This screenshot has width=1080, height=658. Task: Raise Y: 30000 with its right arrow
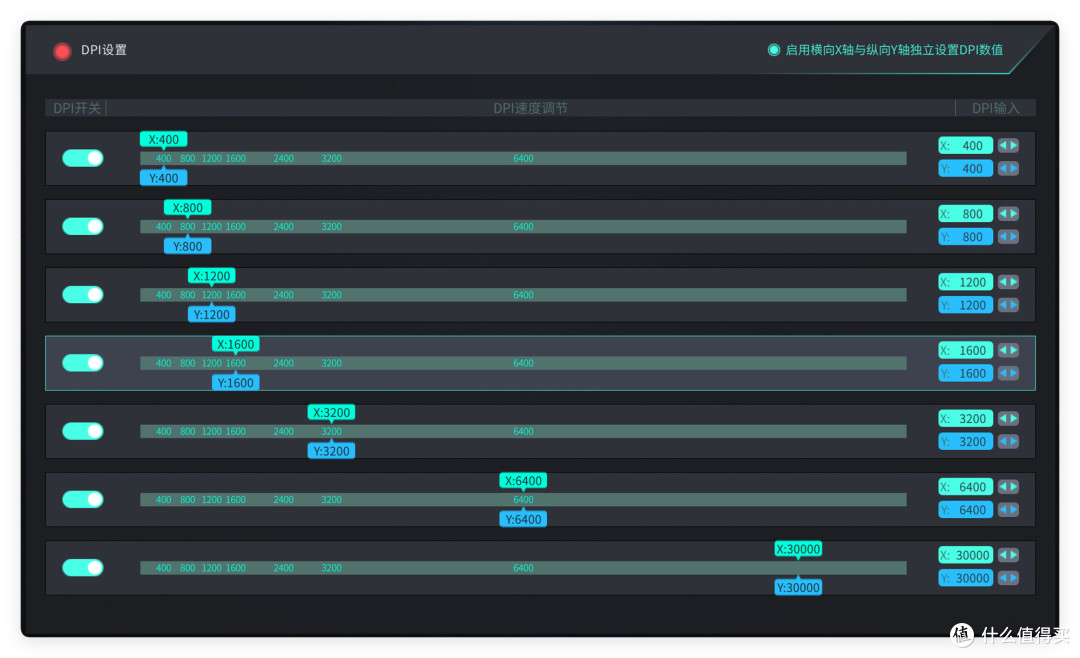click(x=1014, y=577)
